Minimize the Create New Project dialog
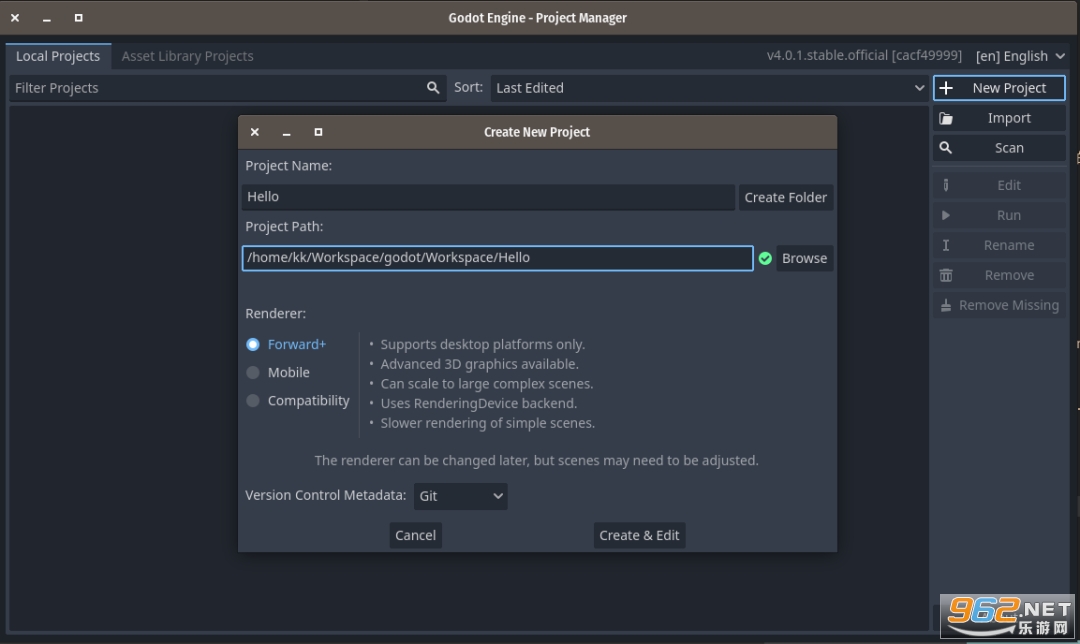This screenshot has height=644, width=1080. 287,133
